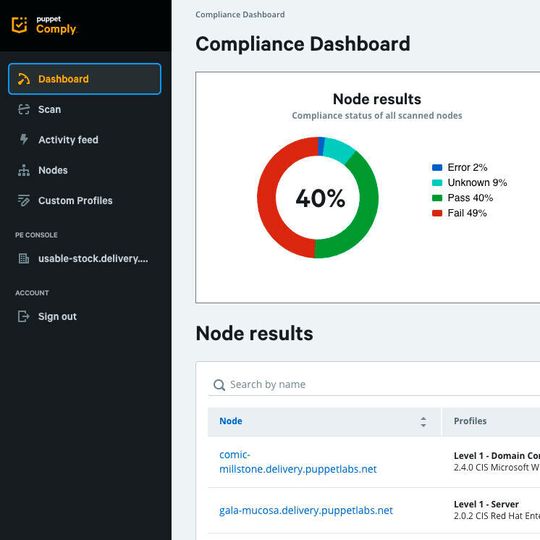
Task: Click the Puppet Comply logo icon
Action: 19,25
